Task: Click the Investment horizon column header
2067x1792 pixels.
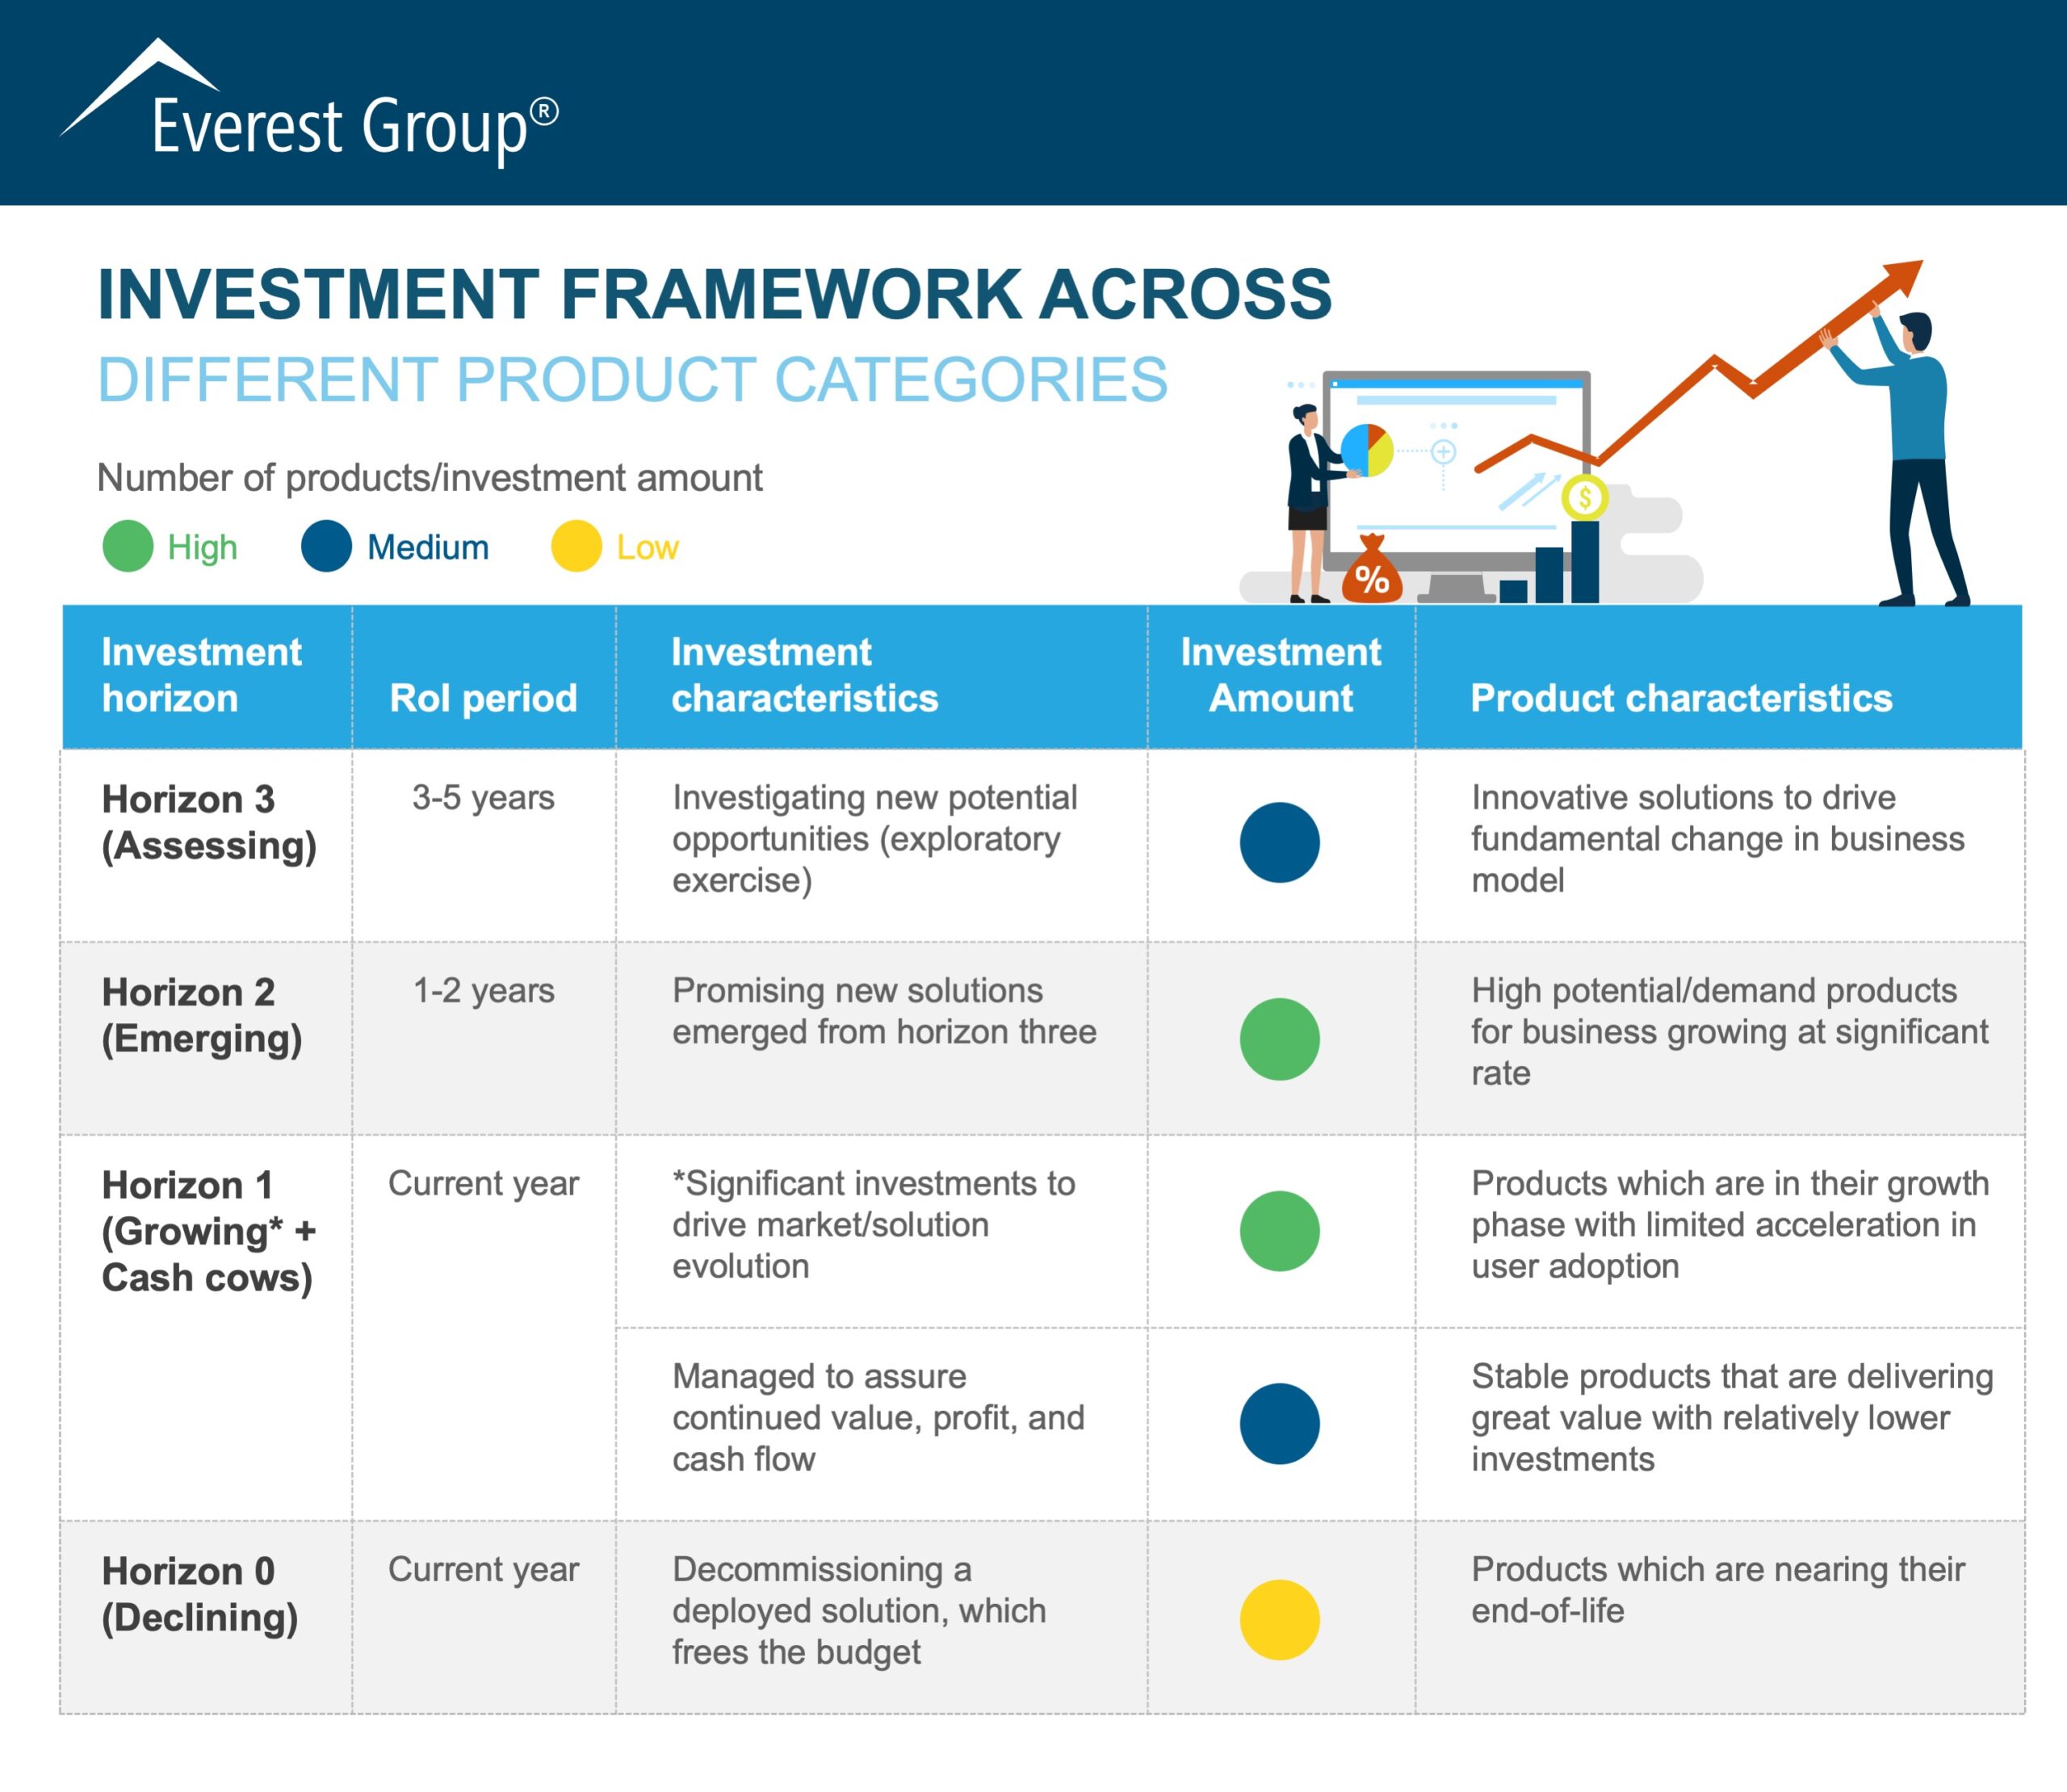Action: tap(201, 675)
